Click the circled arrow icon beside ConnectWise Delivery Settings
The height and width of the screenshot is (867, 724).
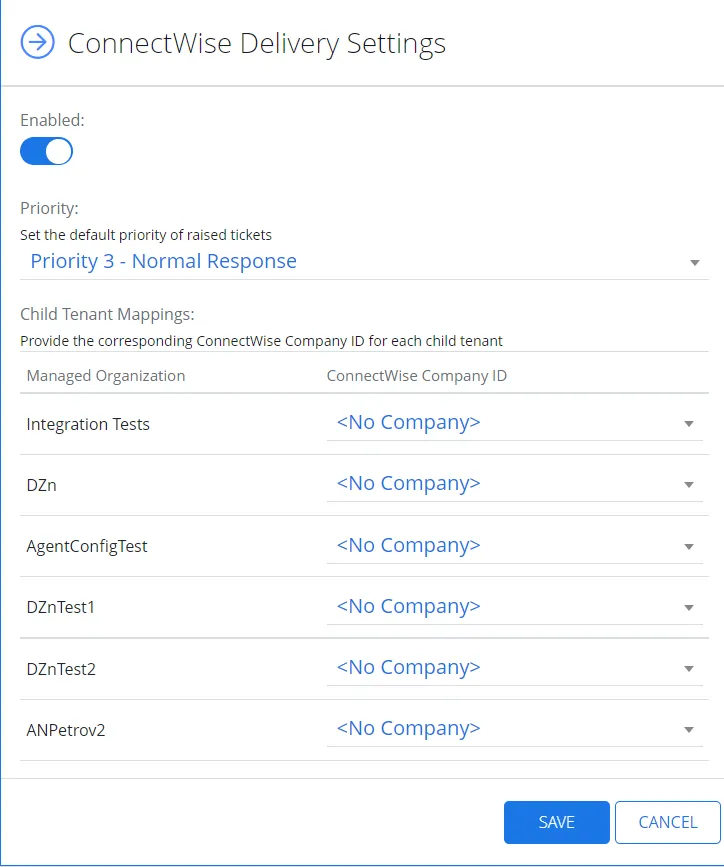pyautogui.click(x=38, y=42)
